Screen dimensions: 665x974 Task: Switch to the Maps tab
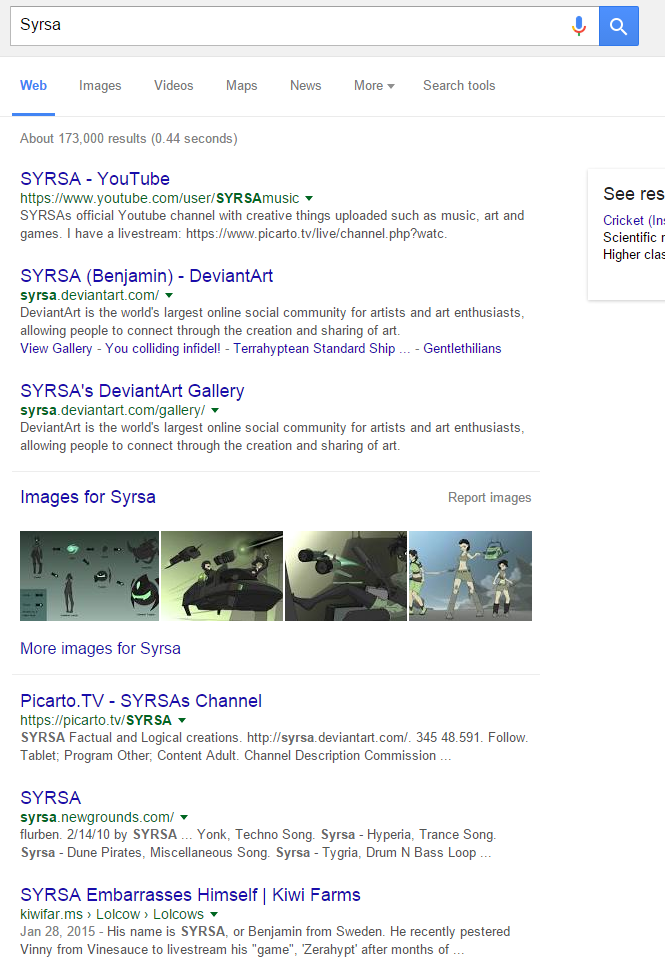(x=242, y=86)
